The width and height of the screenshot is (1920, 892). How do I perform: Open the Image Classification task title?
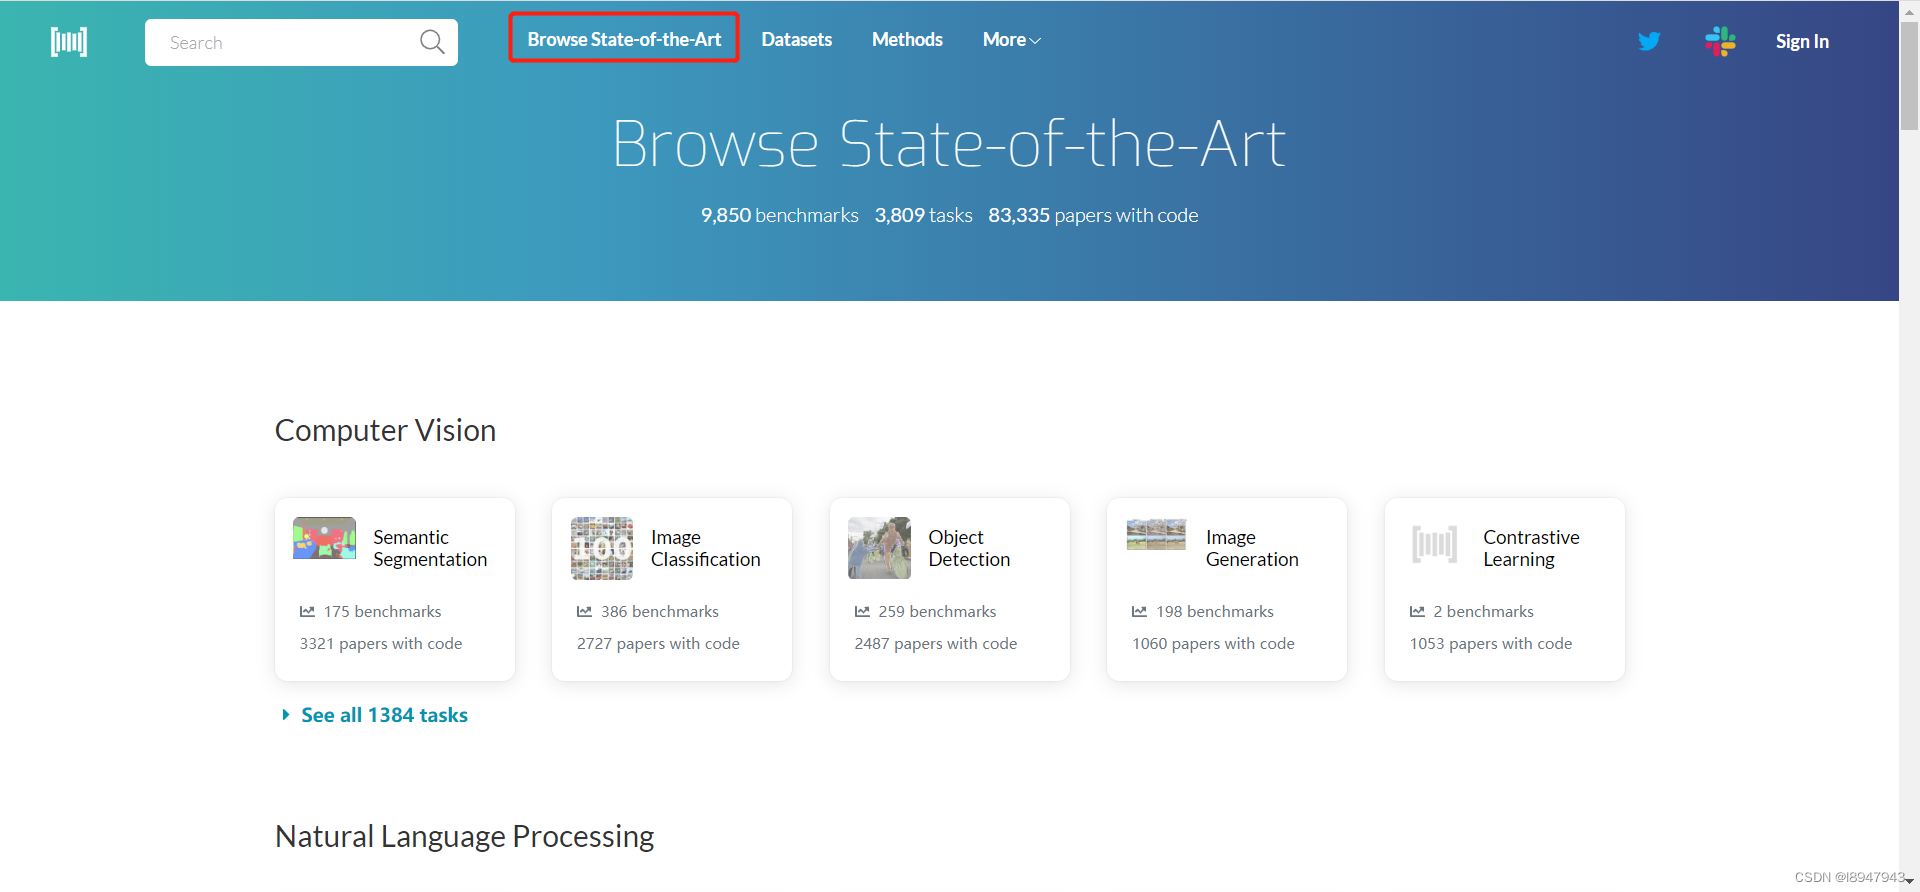(x=705, y=548)
